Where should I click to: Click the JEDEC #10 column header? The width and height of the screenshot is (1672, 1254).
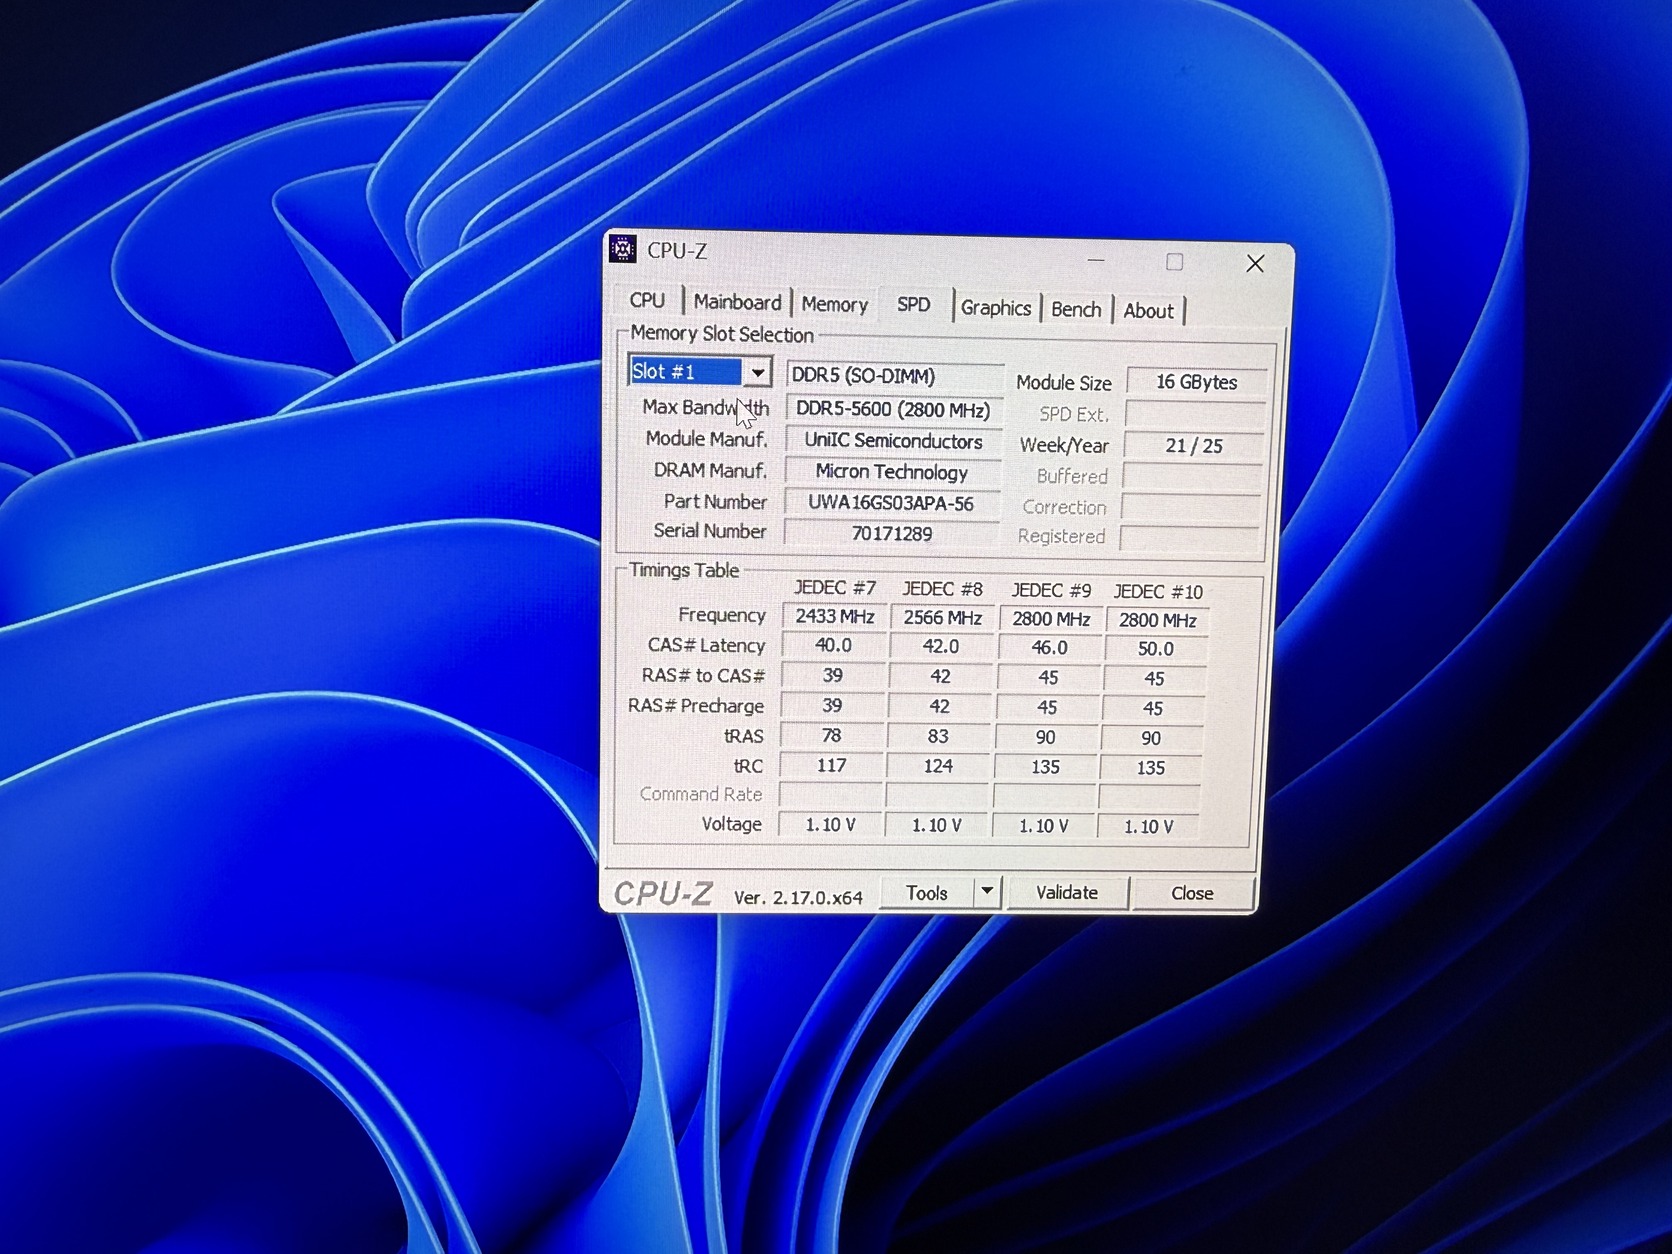coord(1158,592)
